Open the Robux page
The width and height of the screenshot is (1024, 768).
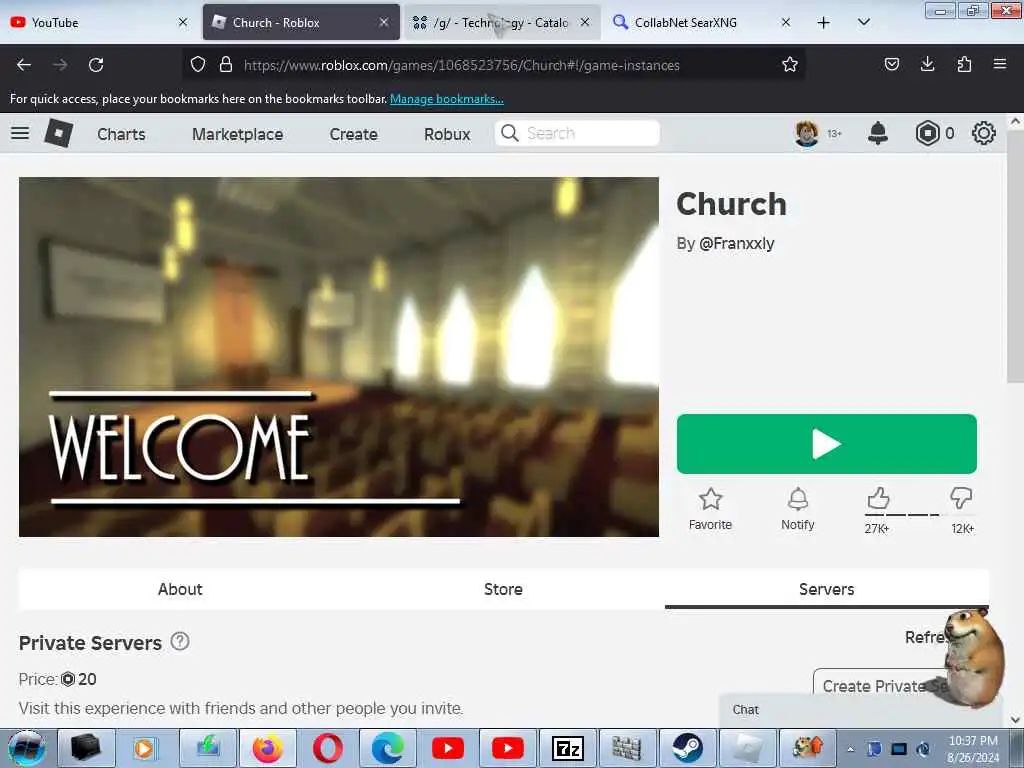pos(447,134)
